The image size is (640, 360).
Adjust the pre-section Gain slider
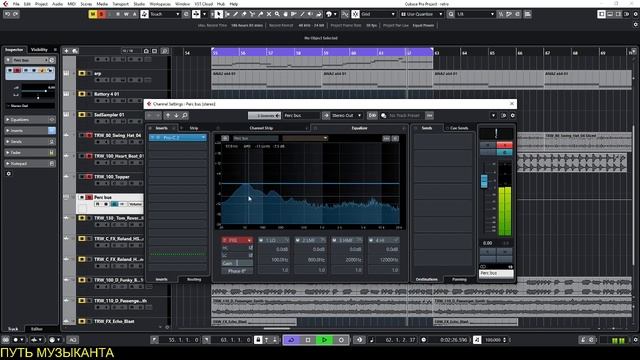pos(237,263)
